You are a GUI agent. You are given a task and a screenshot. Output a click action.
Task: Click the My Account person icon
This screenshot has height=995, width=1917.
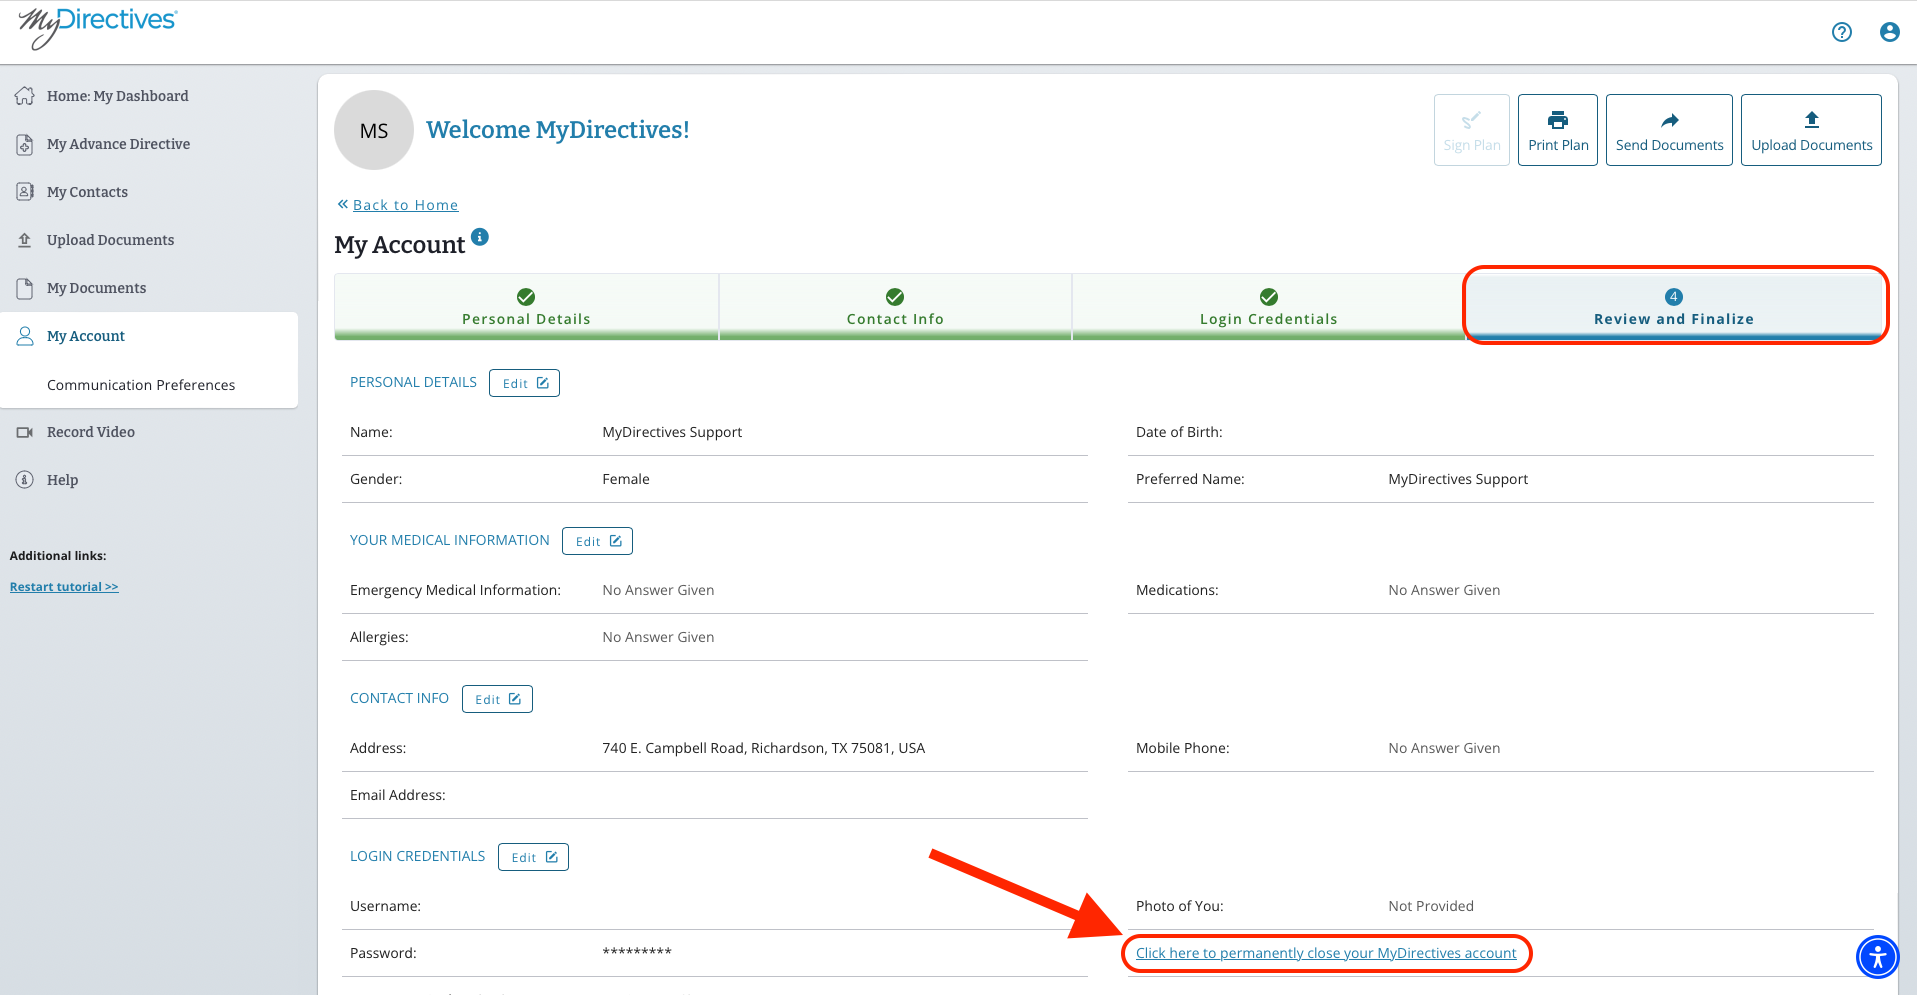[x=25, y=336]
